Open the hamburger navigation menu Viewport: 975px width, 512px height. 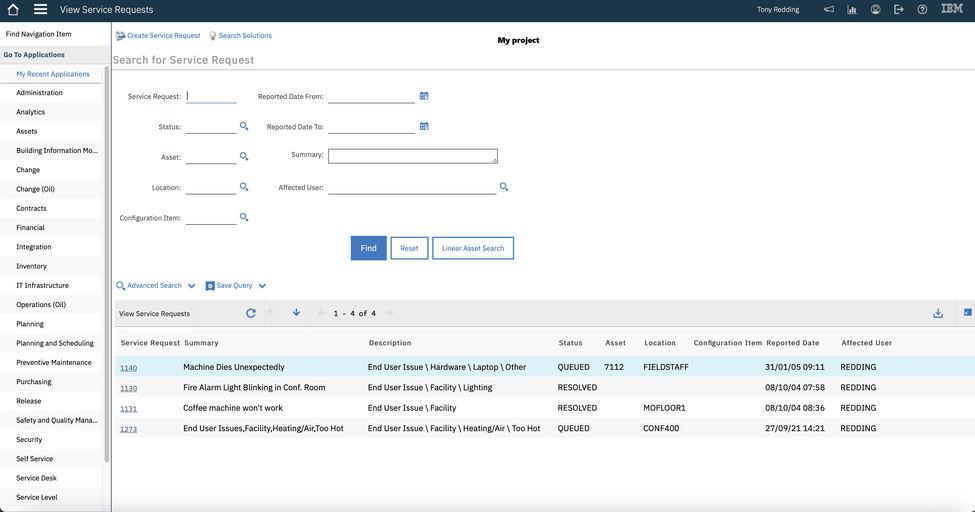[x=40, y=9]
